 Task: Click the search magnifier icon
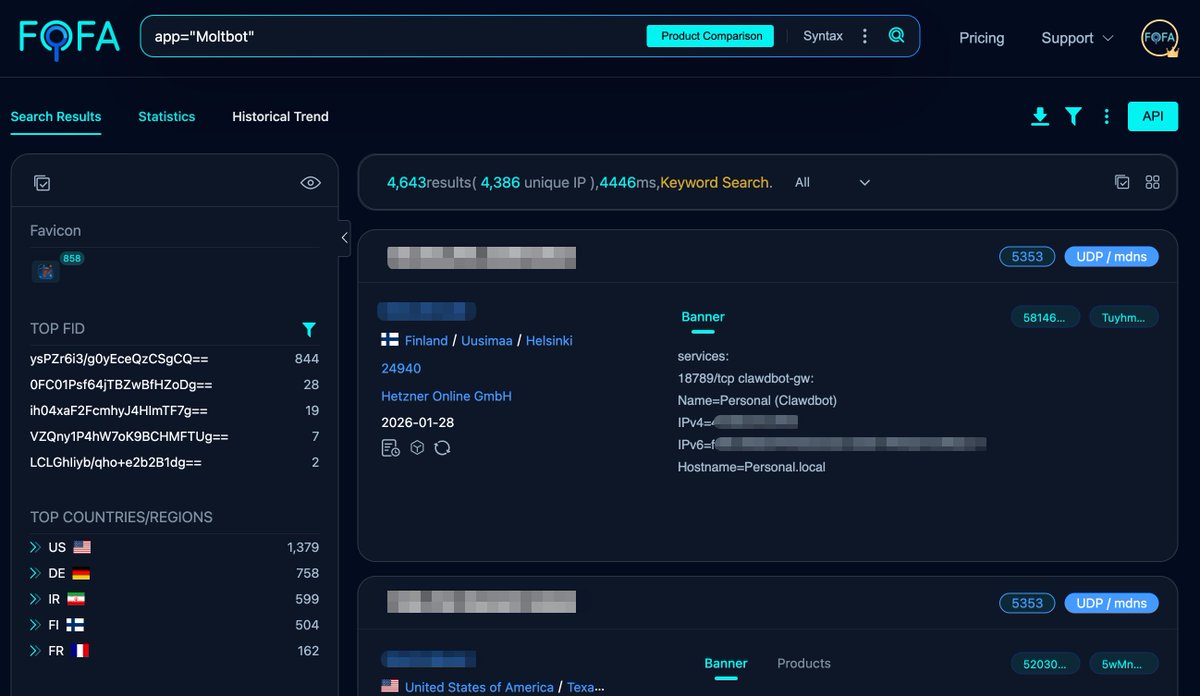click(896, 36)
